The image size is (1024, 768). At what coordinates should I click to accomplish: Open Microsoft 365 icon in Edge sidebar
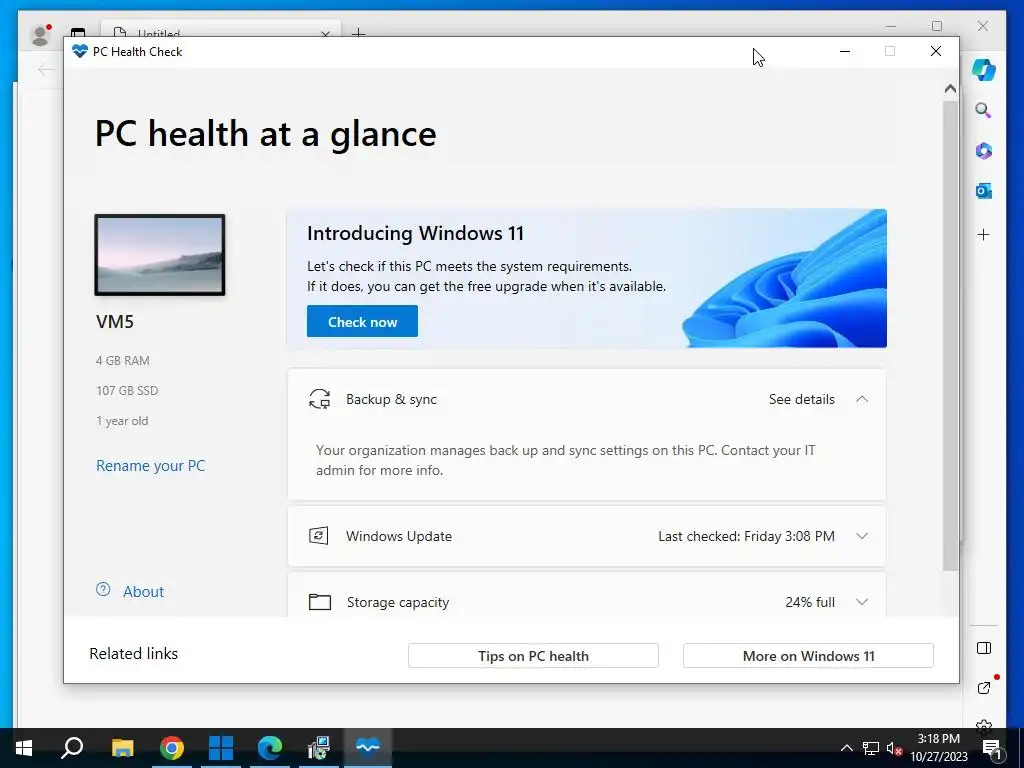984,151
